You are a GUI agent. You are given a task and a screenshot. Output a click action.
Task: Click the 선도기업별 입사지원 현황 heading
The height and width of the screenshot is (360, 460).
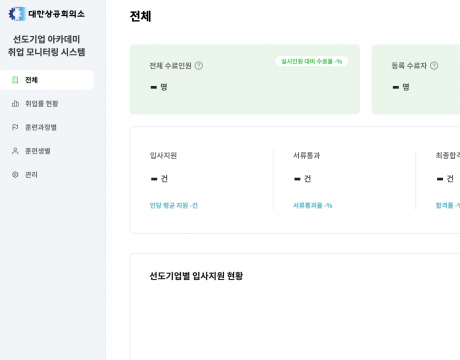click(x=196, y=276)
